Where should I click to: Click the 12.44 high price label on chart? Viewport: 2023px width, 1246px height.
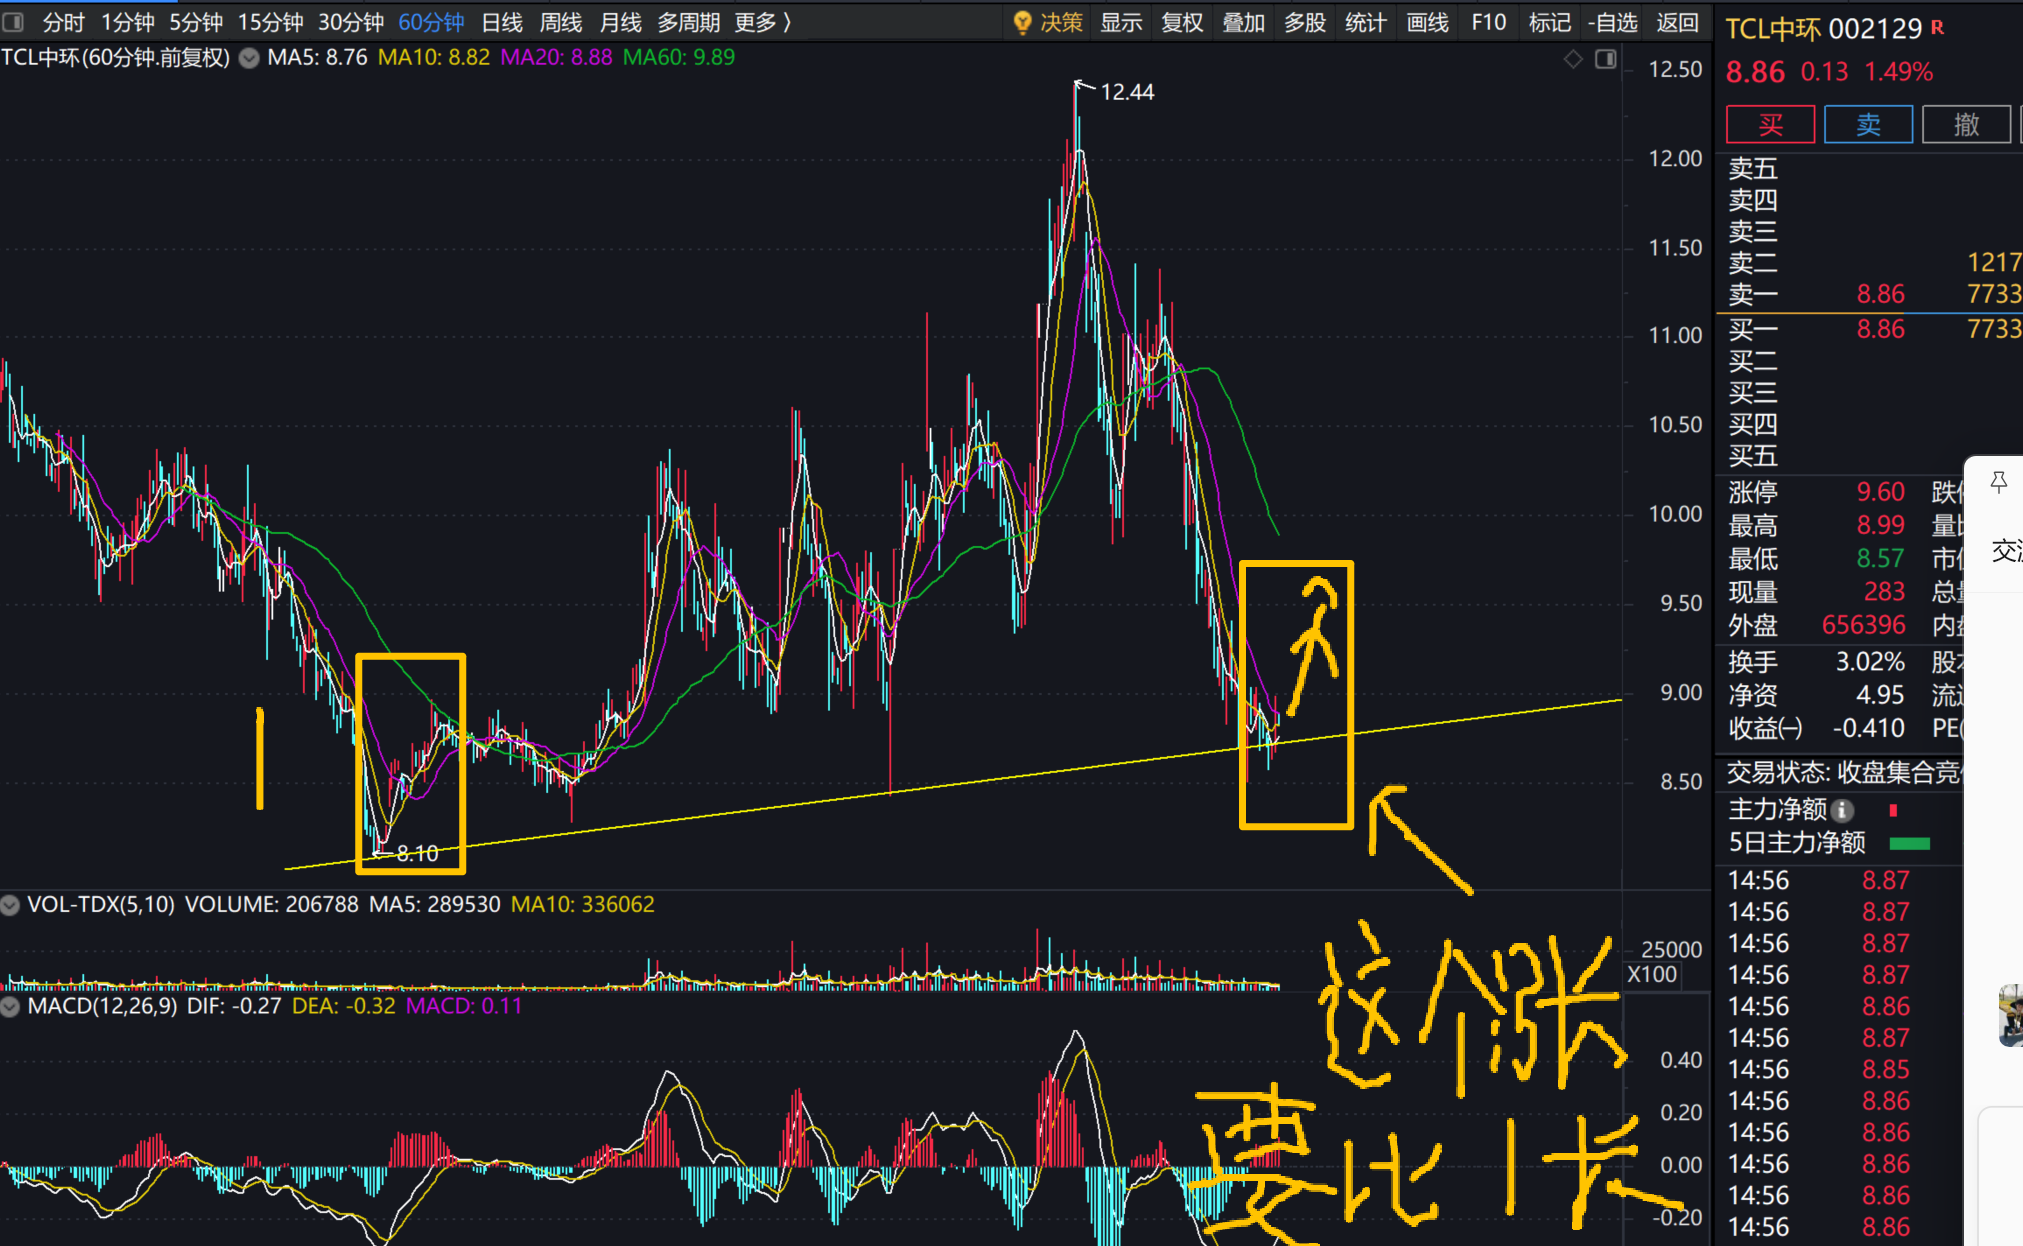tap(1127, 92)
